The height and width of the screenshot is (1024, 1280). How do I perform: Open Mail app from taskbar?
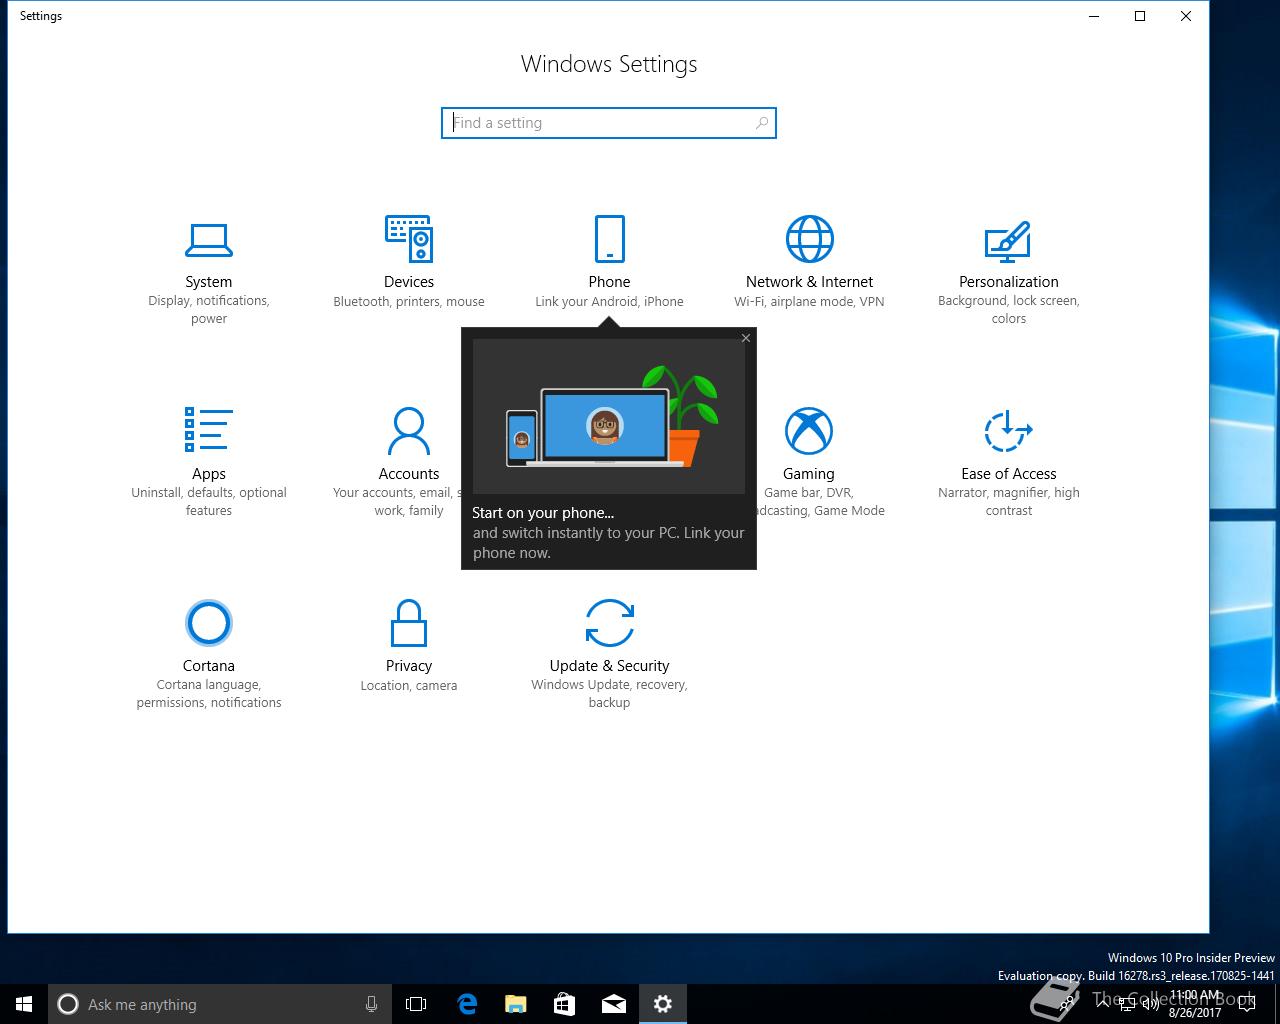[x=614, y=1004]
